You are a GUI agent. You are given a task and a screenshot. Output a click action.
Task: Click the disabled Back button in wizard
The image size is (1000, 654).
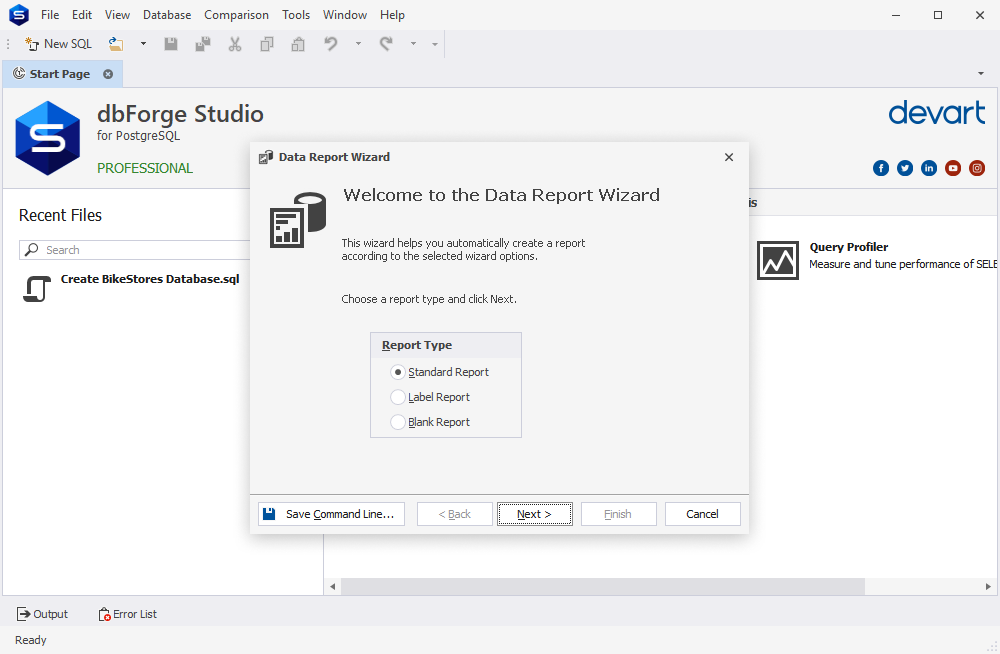[x=455, y=514]
